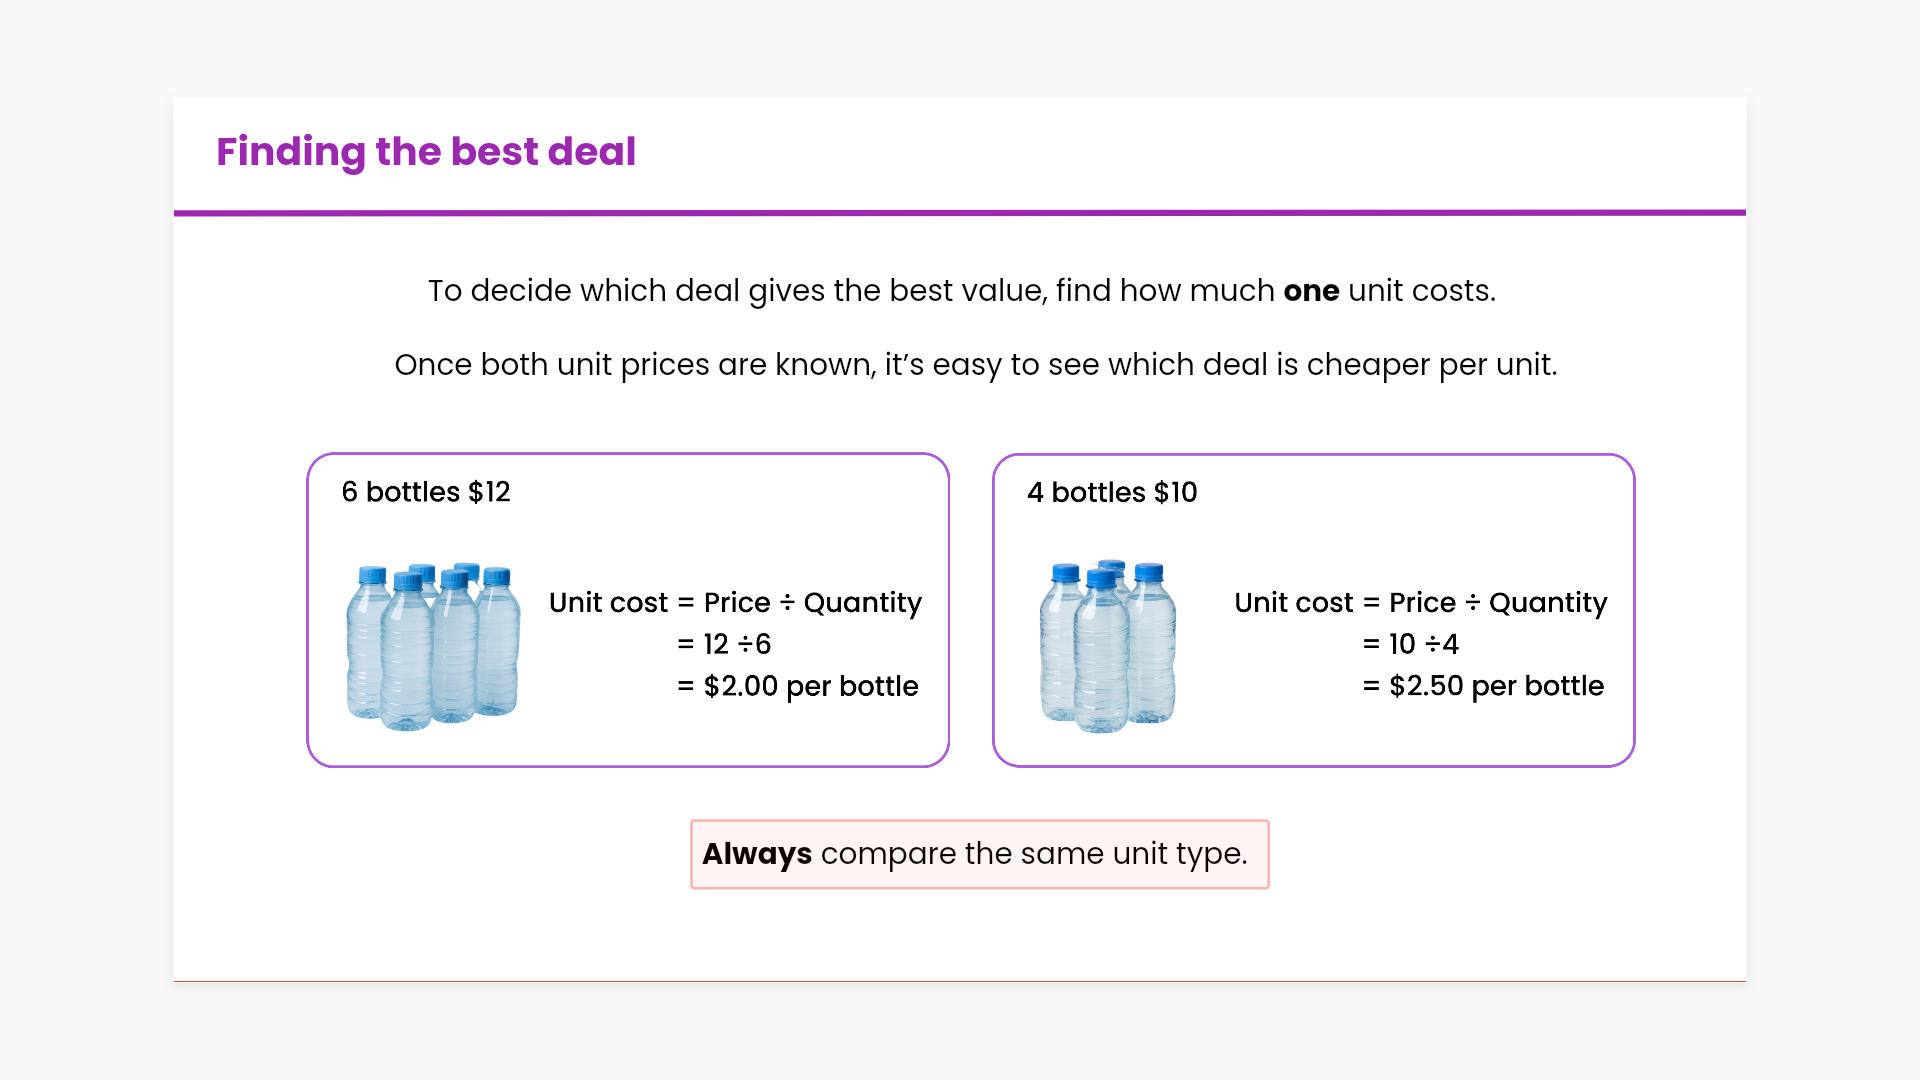The height and width of the screenshot is (1080, 1920).
Task: Click "Quantity" in the 6 bottles card
Action: (x=863, y=603)
